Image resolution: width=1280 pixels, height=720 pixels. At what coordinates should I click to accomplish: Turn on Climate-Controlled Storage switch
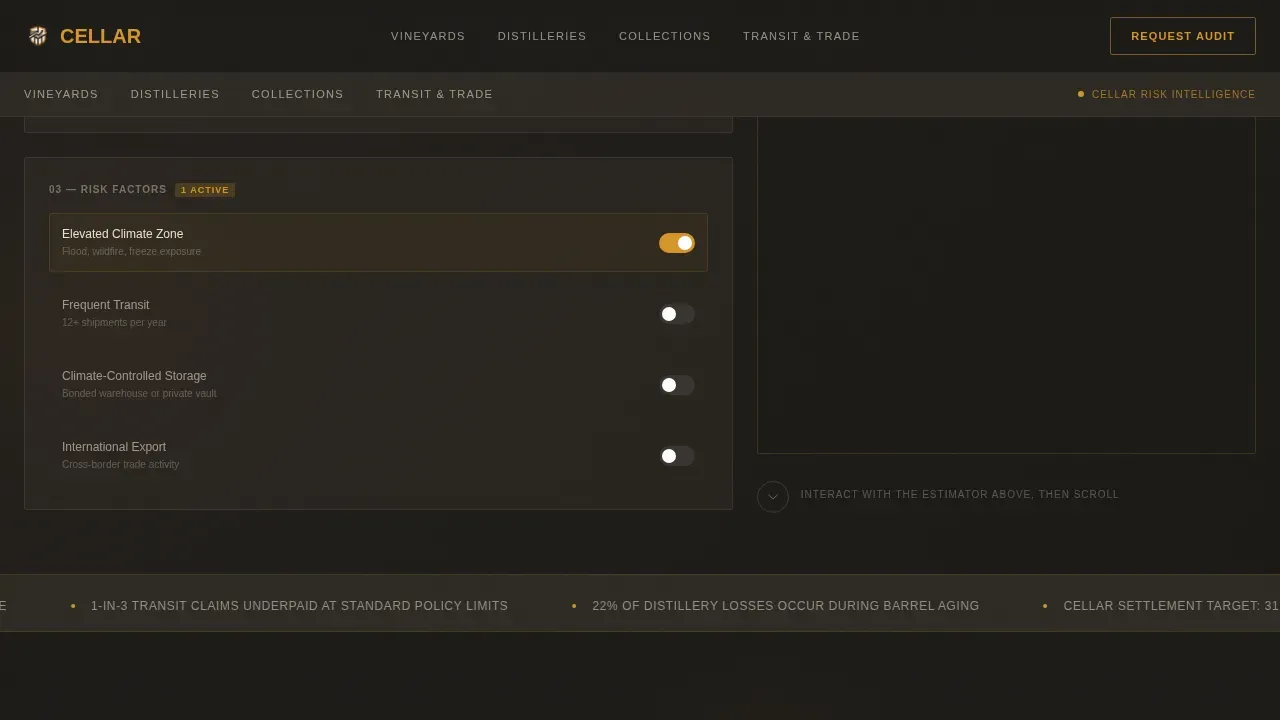[677, 385]
